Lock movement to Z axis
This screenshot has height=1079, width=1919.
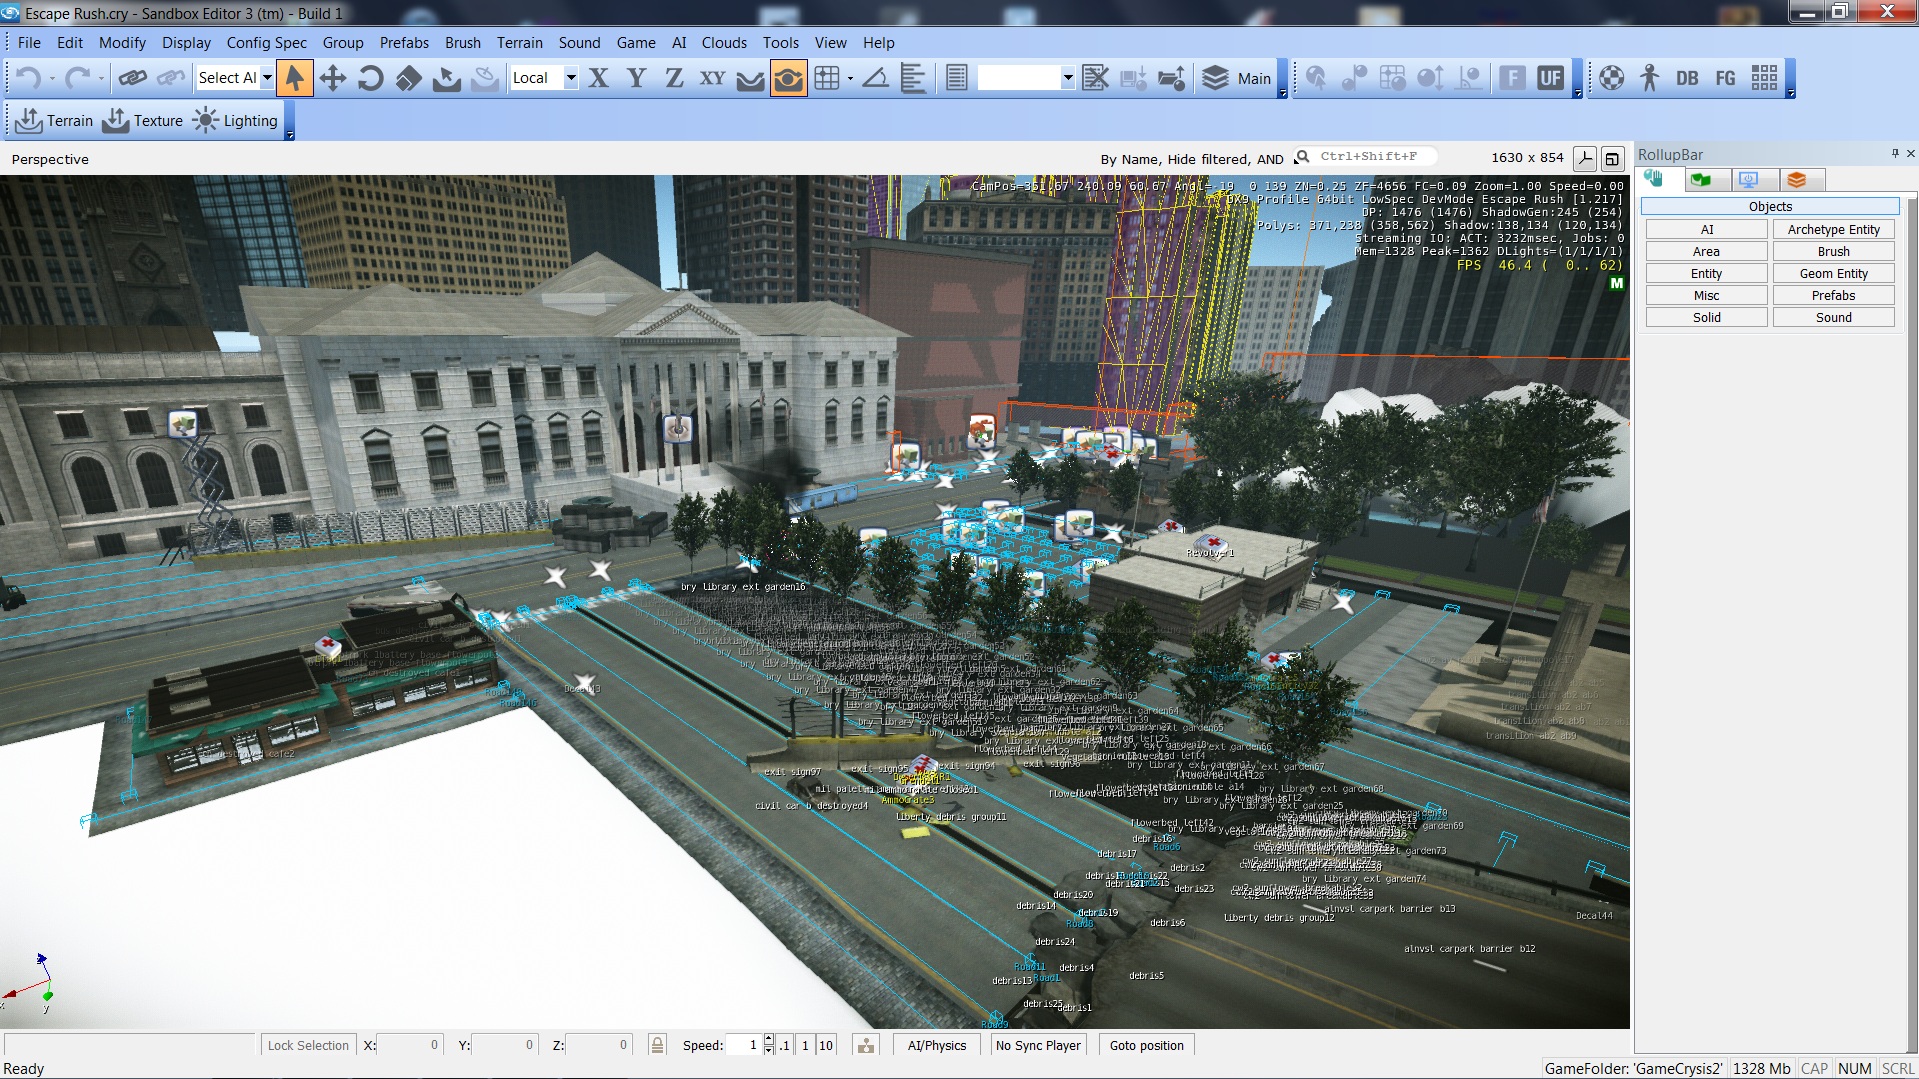pos(675,78)
